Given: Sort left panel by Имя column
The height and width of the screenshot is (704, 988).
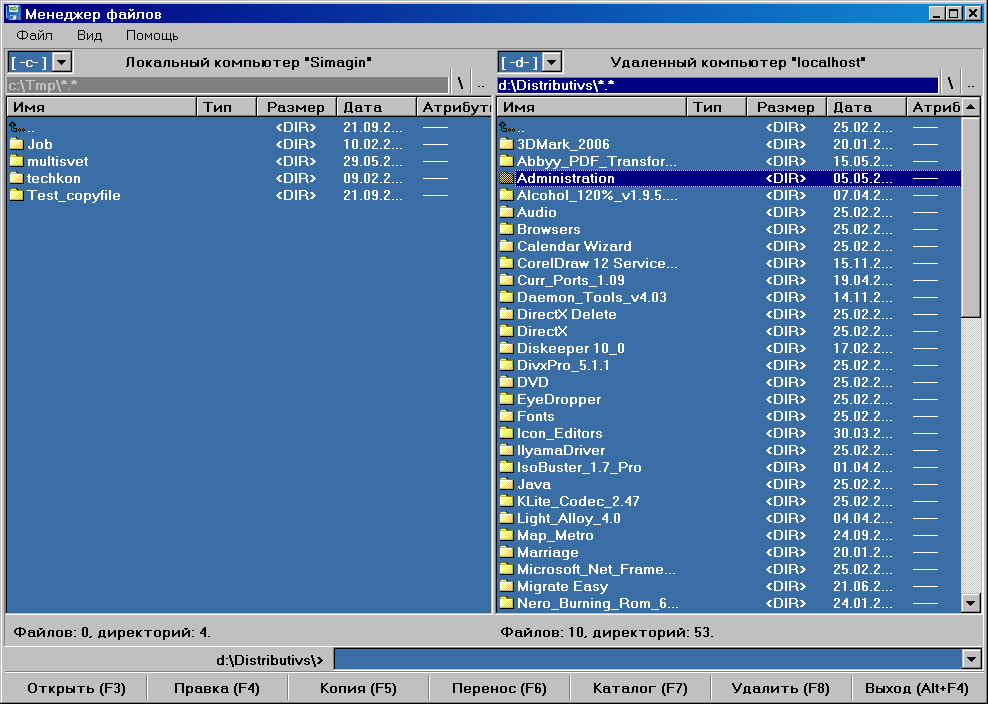Looking at the screenshot, I should (x=101, y=107).
